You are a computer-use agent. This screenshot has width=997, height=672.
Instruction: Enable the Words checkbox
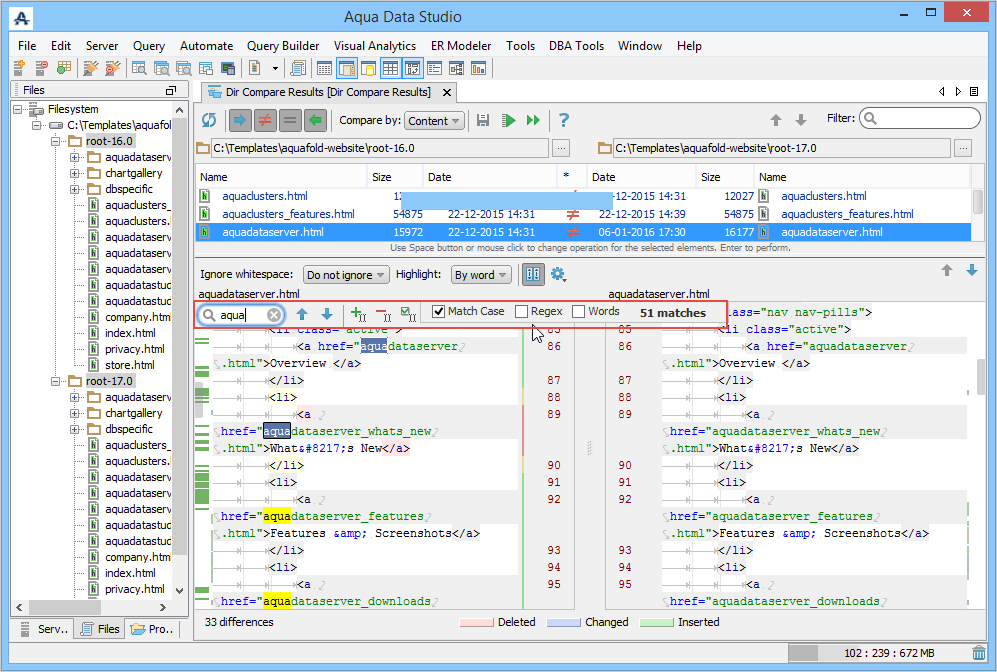pyautogui.click(x=579, y=312)
